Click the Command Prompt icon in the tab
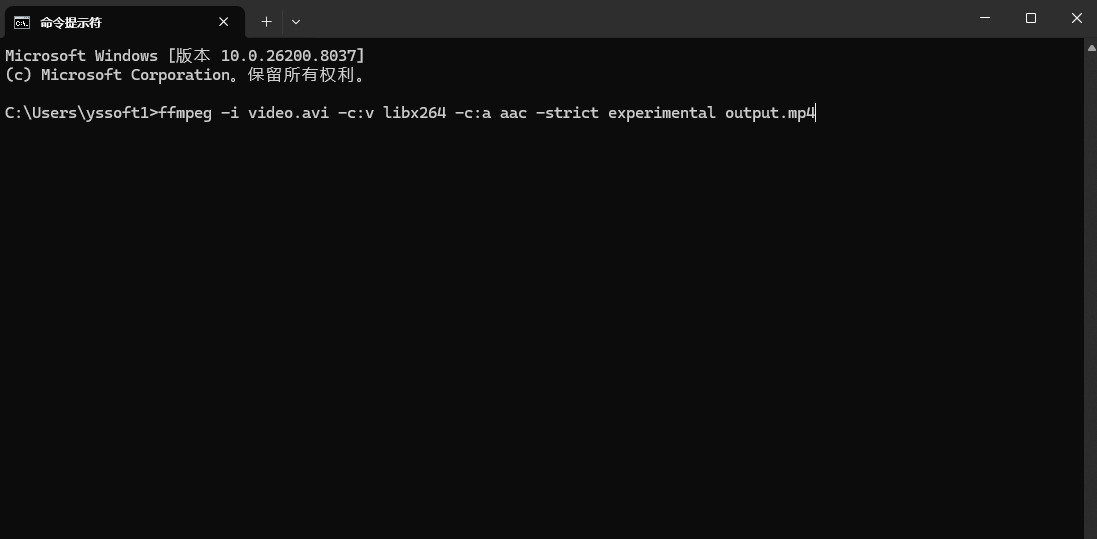Screen dimensions: 1097x539 (x=21, y=22)
